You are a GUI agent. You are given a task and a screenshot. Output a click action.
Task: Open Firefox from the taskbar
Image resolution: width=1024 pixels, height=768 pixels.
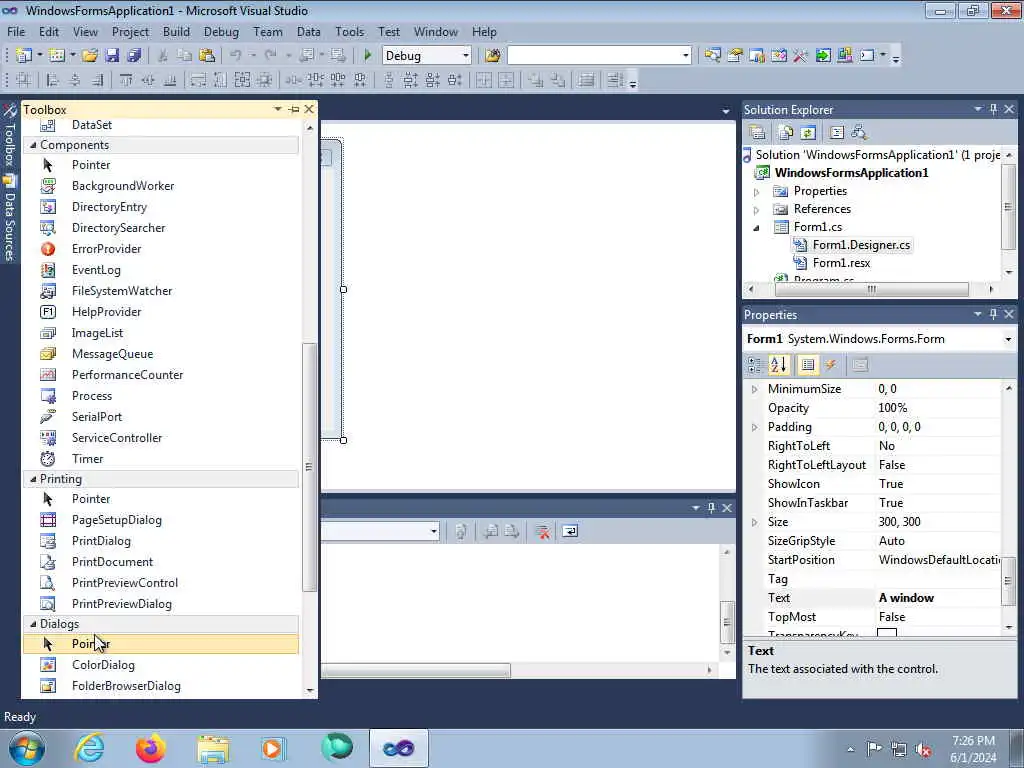click(x=151, y=748)
